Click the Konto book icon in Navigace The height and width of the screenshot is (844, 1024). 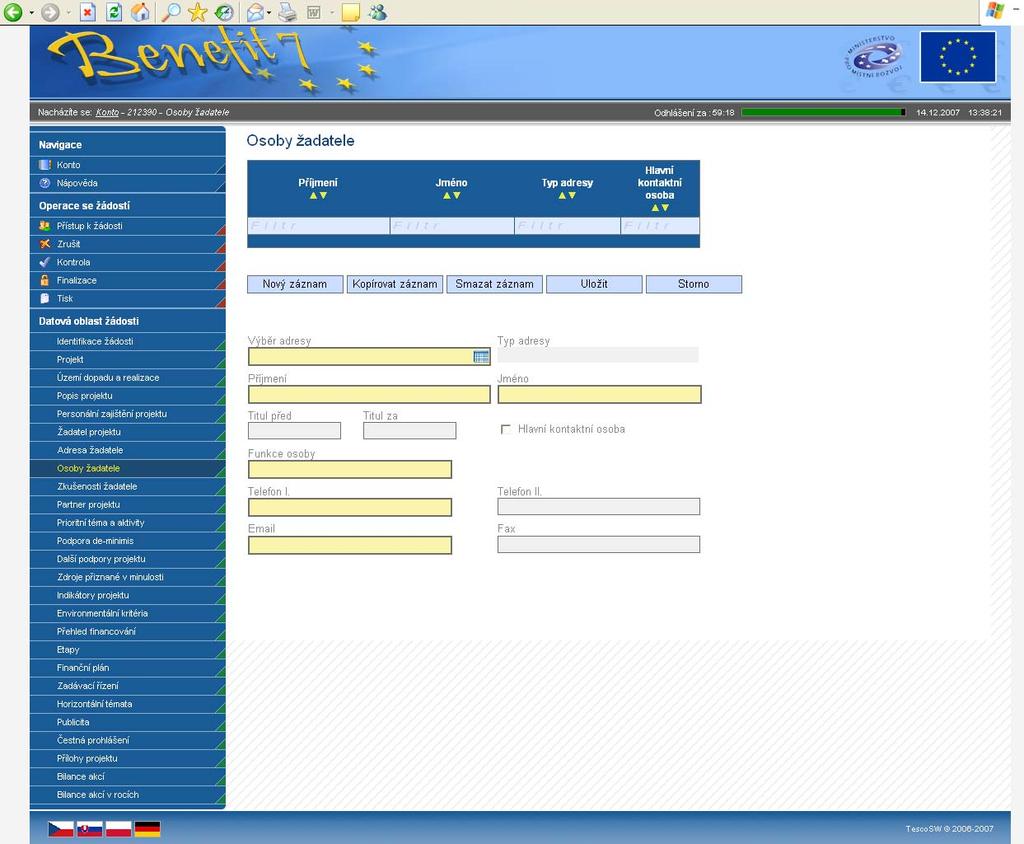pos(45,165)
